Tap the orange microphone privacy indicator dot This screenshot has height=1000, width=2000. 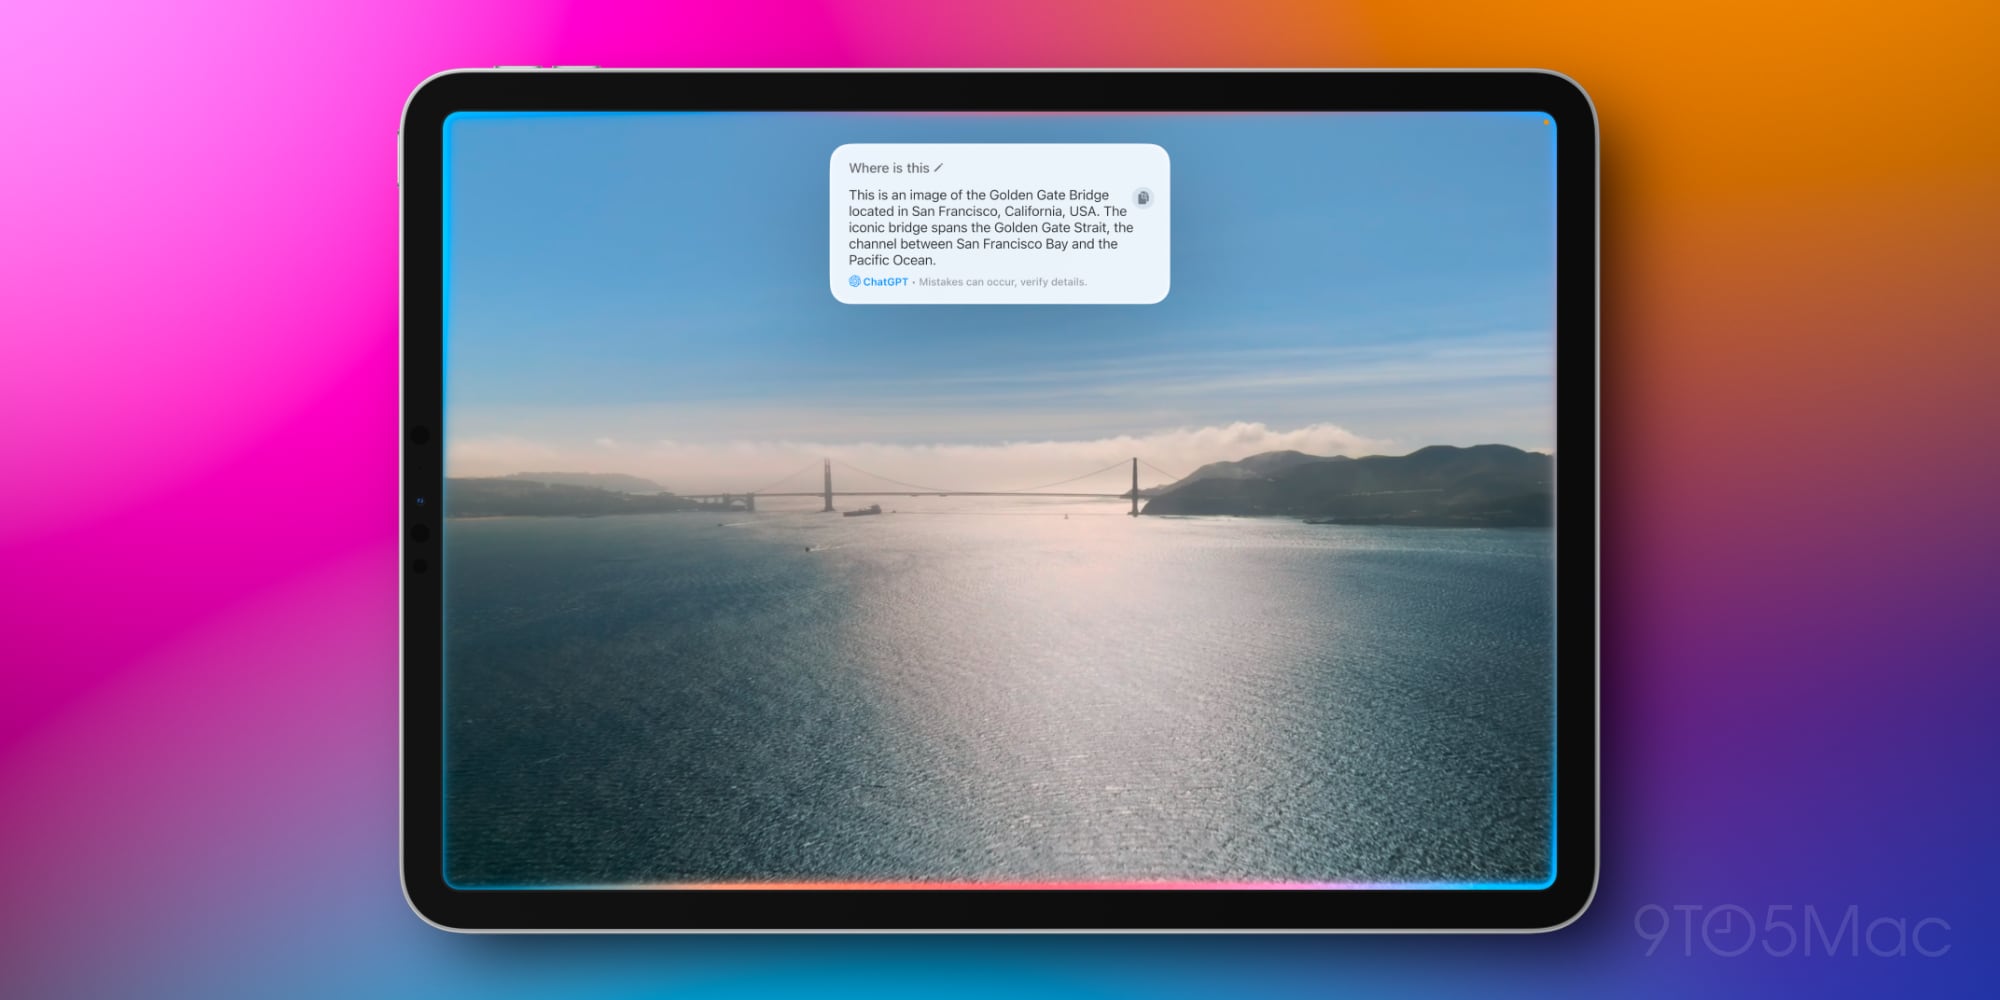1546,122
